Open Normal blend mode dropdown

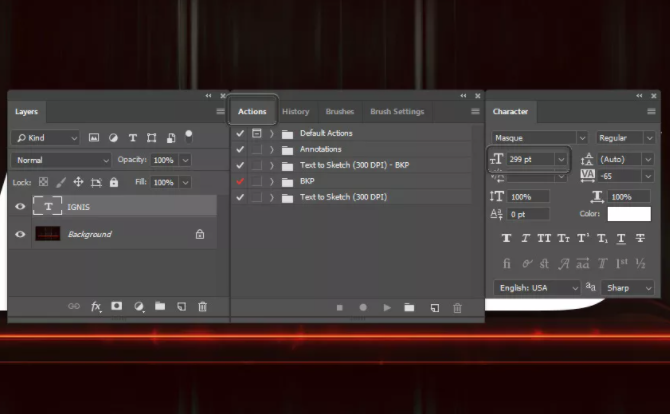pyautogui.click(x=61, y=160)
